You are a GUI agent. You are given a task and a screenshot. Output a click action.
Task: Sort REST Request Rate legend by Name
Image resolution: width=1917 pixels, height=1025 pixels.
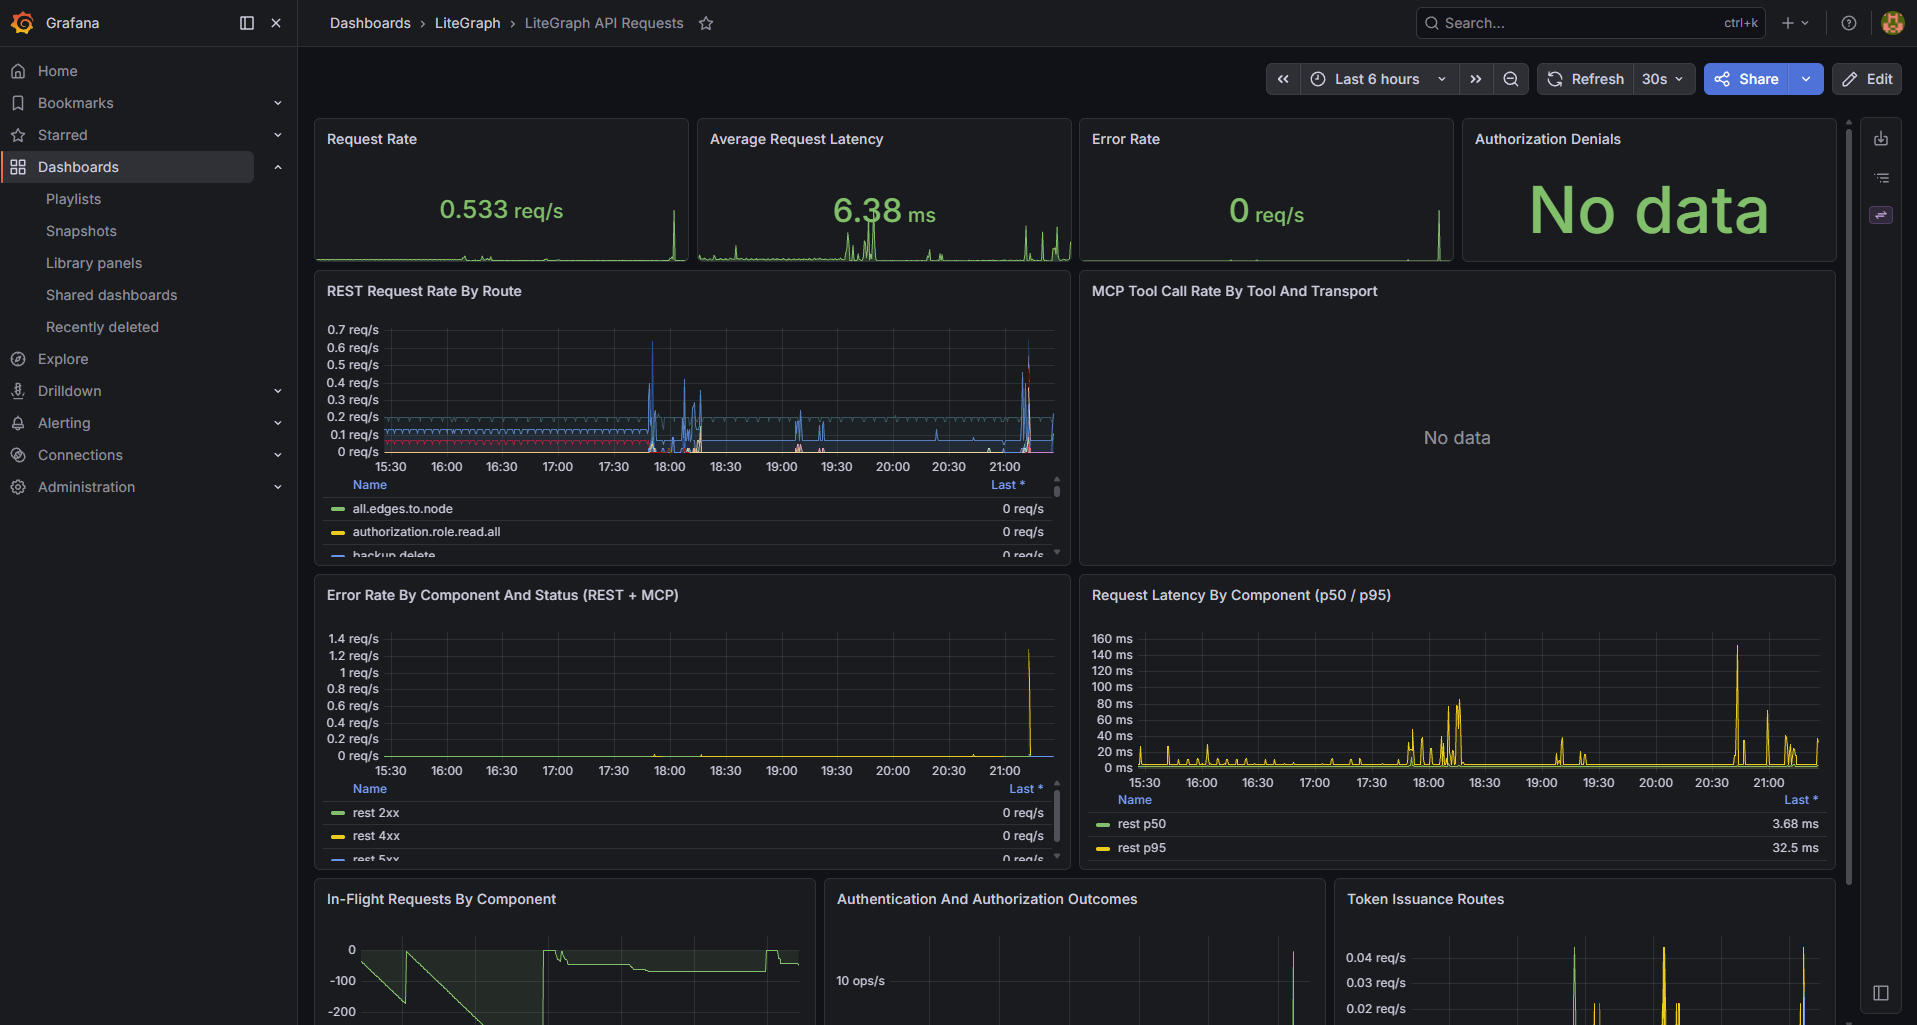point(370,485)
